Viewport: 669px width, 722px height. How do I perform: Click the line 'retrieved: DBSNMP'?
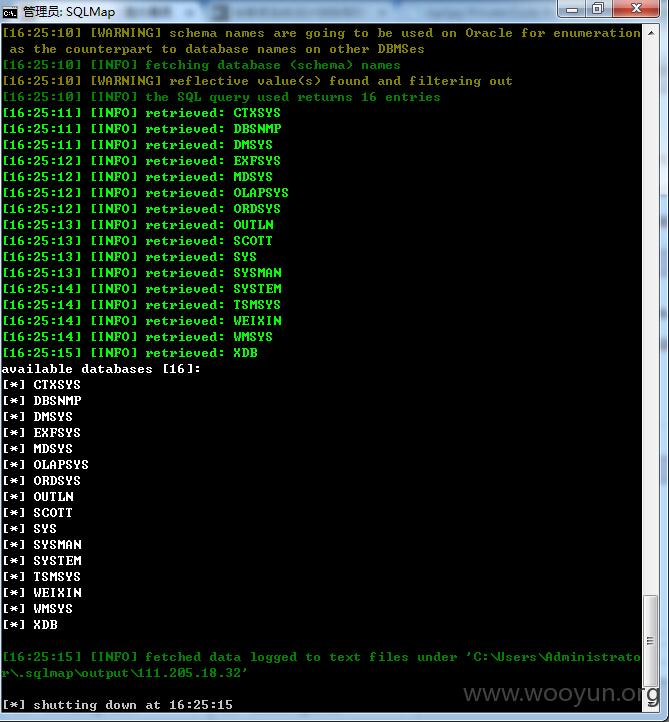pyautogui.click(x=141, y=129)
